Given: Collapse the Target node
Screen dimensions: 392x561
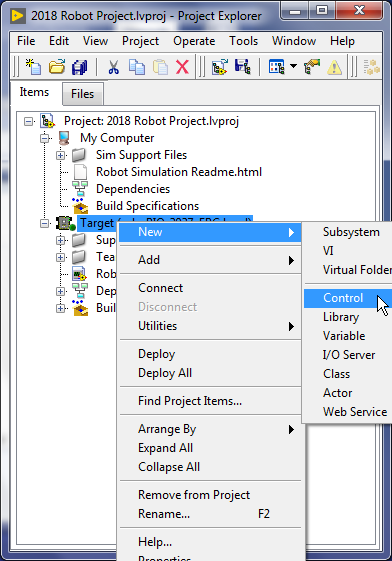Looking at the screenshot, I should point(44,224).
